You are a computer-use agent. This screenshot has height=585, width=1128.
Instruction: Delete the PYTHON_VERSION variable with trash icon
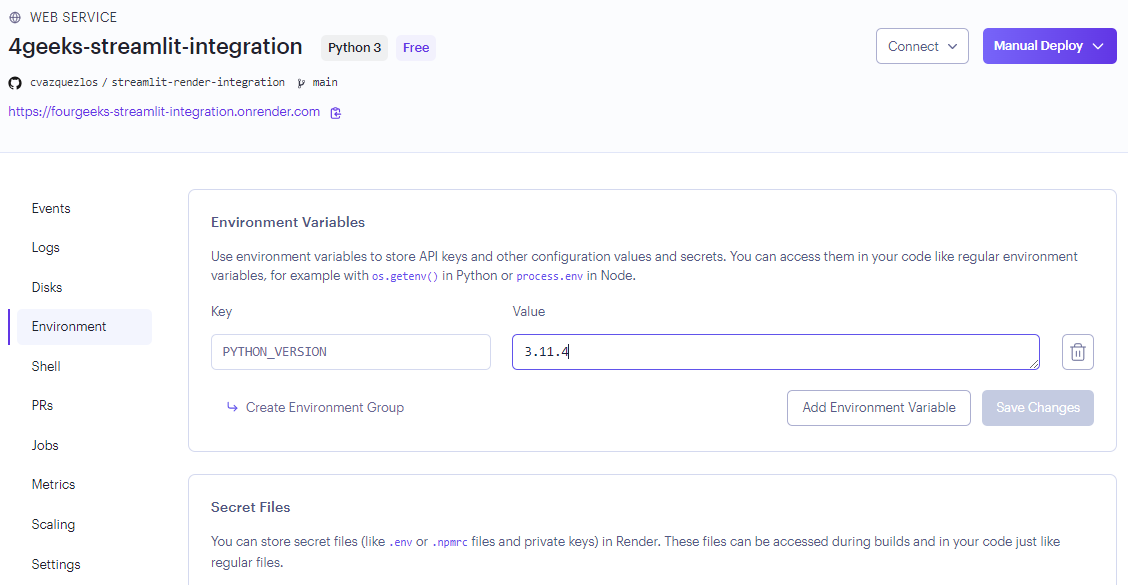coord(1078,352)
